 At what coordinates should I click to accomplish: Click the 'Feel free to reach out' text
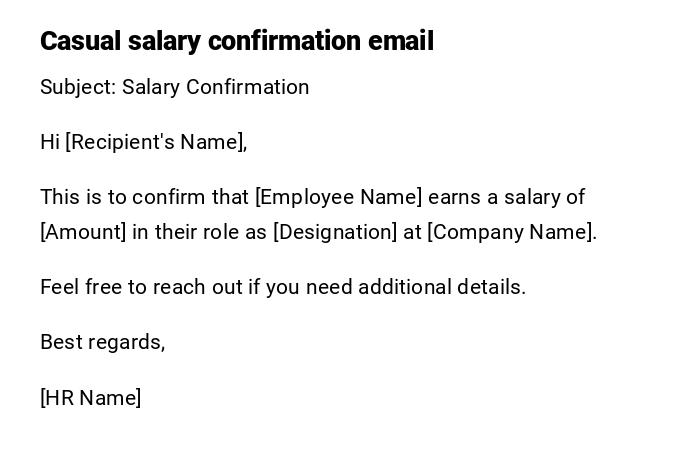[x=141, y=287]
